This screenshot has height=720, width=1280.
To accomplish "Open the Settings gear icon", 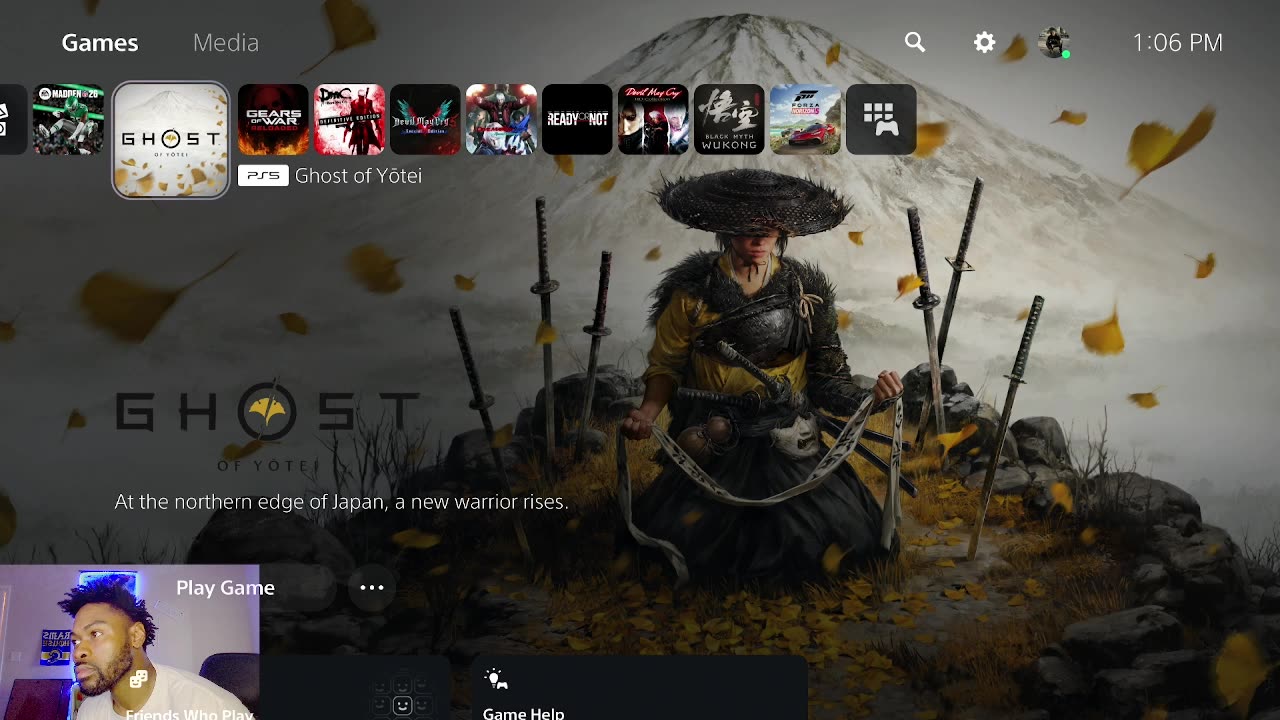I will pyautogui.click(x=985, y=42).
